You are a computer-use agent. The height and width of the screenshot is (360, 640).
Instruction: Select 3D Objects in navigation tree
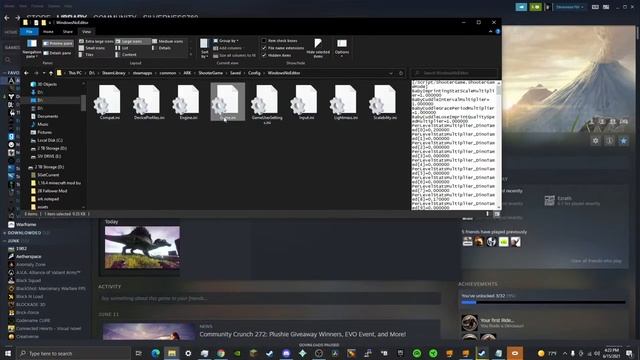coord(44,84)
